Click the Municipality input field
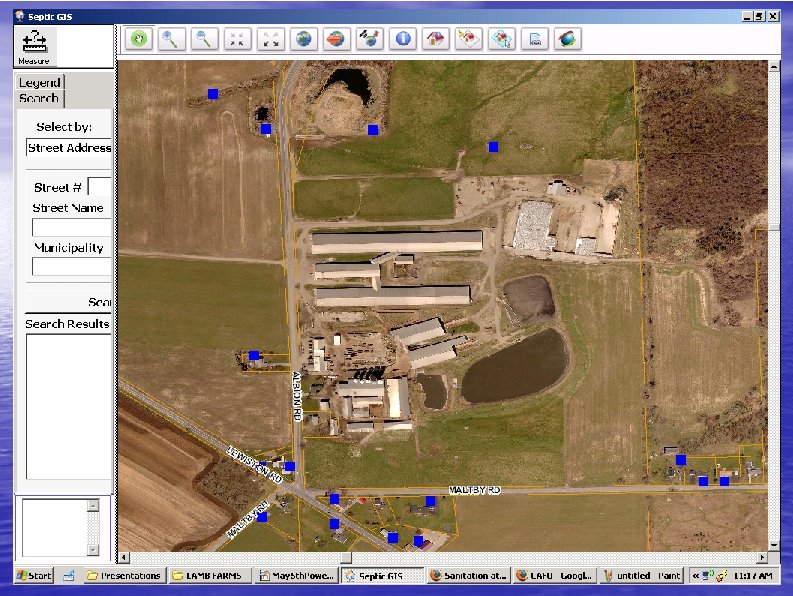 coord(71,266)
